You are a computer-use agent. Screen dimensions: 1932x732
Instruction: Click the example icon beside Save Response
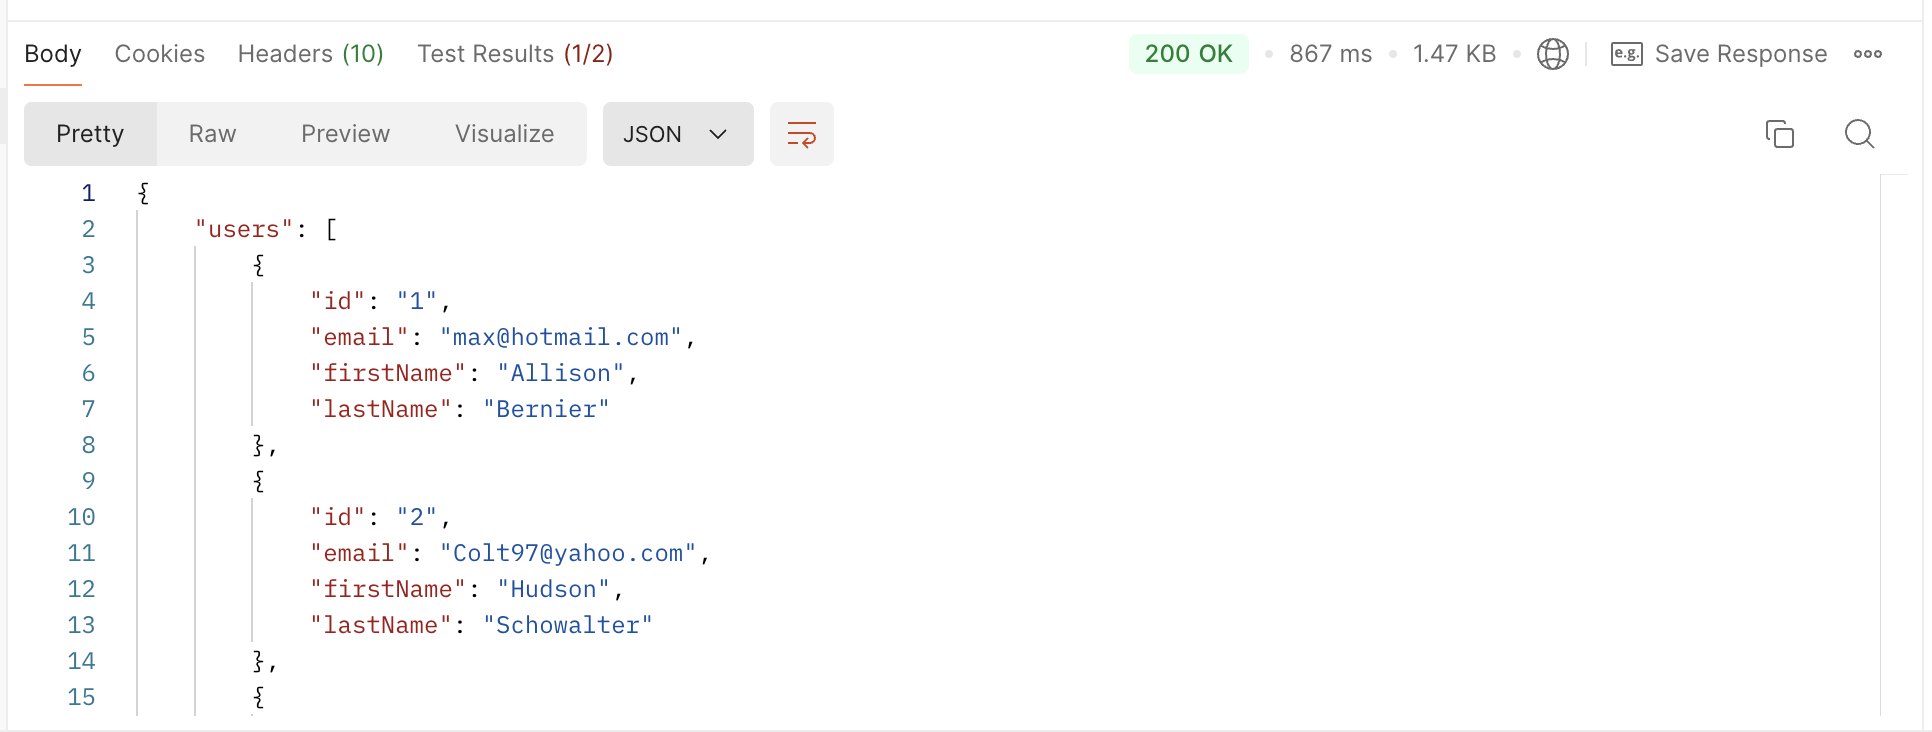click(x=1626, y=54)
